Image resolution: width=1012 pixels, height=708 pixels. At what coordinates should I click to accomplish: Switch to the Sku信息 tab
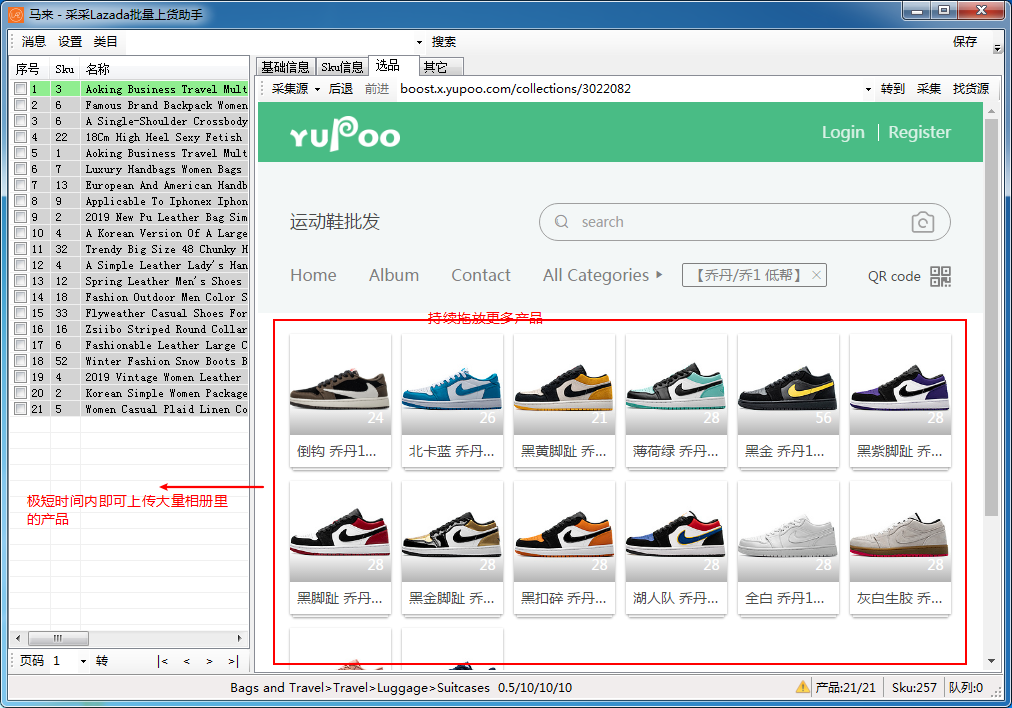click(x=342, y=67)
